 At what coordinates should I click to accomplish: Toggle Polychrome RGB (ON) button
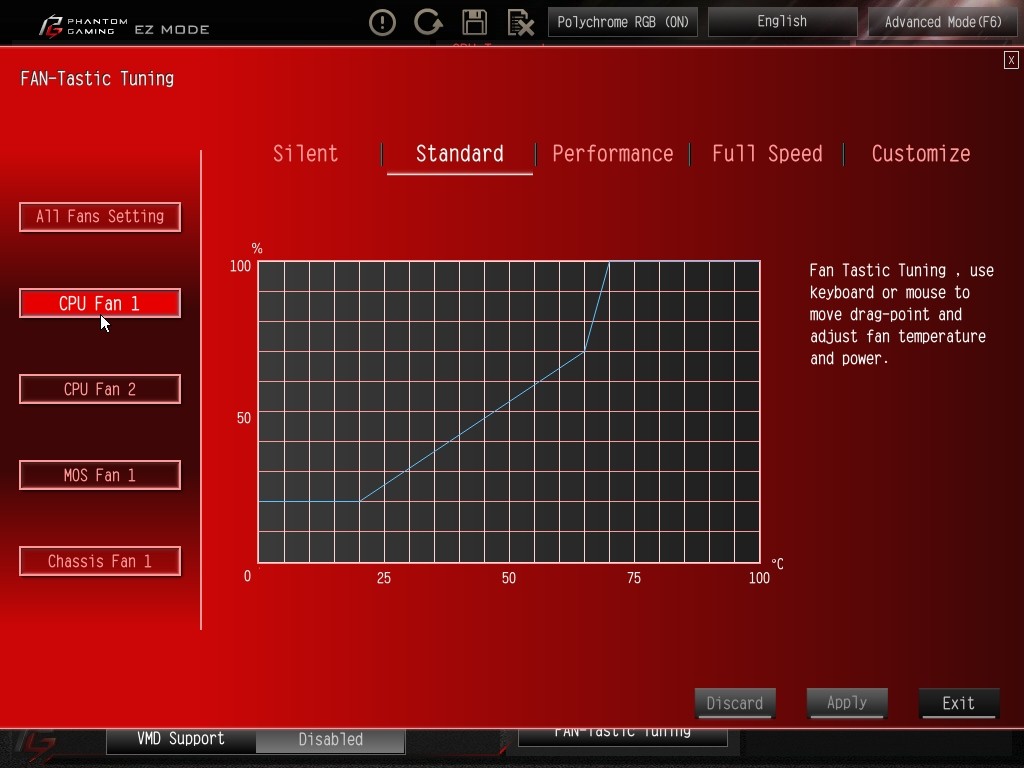pyautogui.click(x=623, y=22)
